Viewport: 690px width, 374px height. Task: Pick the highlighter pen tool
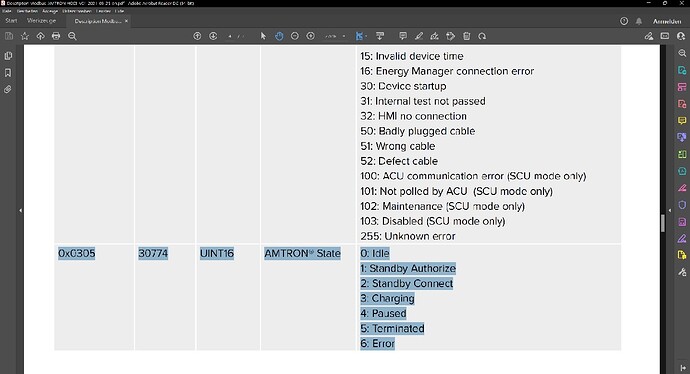pos(419,36)
